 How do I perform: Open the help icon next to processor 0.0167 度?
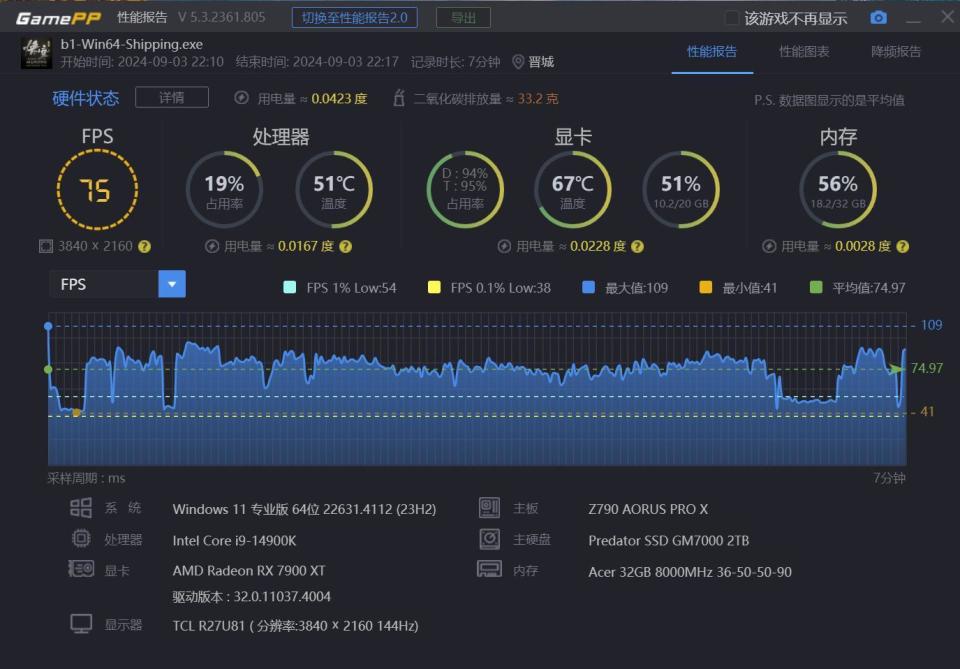point(345,247)
